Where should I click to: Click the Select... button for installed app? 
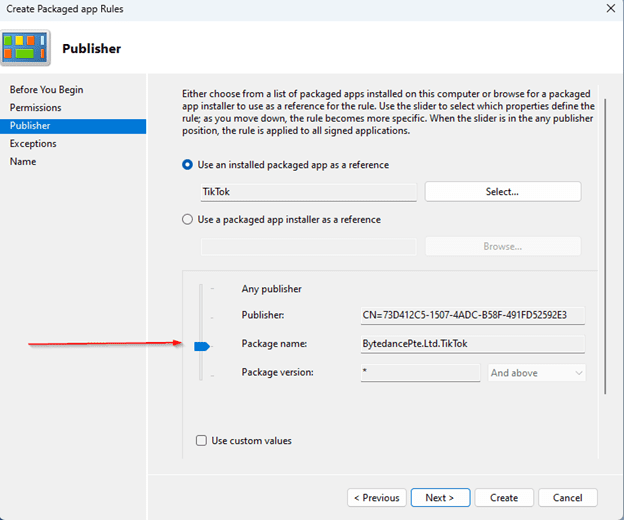502,192
